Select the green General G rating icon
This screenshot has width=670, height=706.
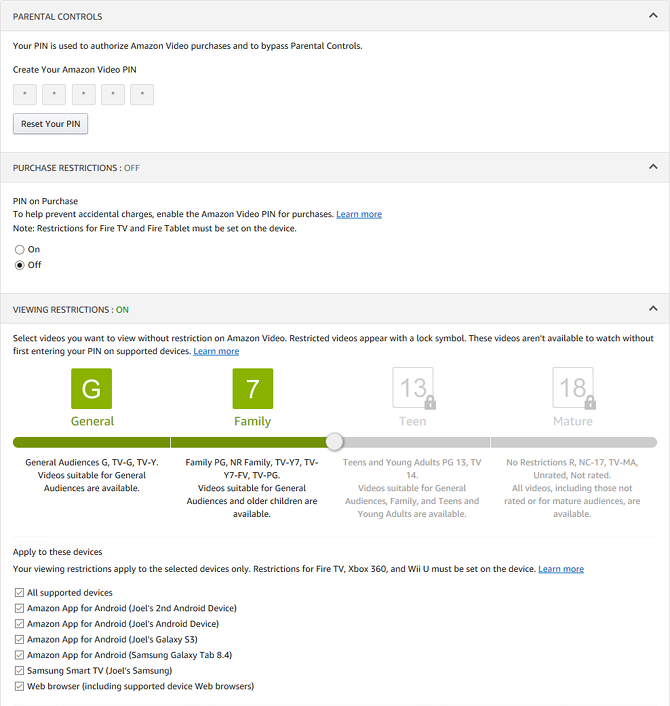tap(91, 388)
